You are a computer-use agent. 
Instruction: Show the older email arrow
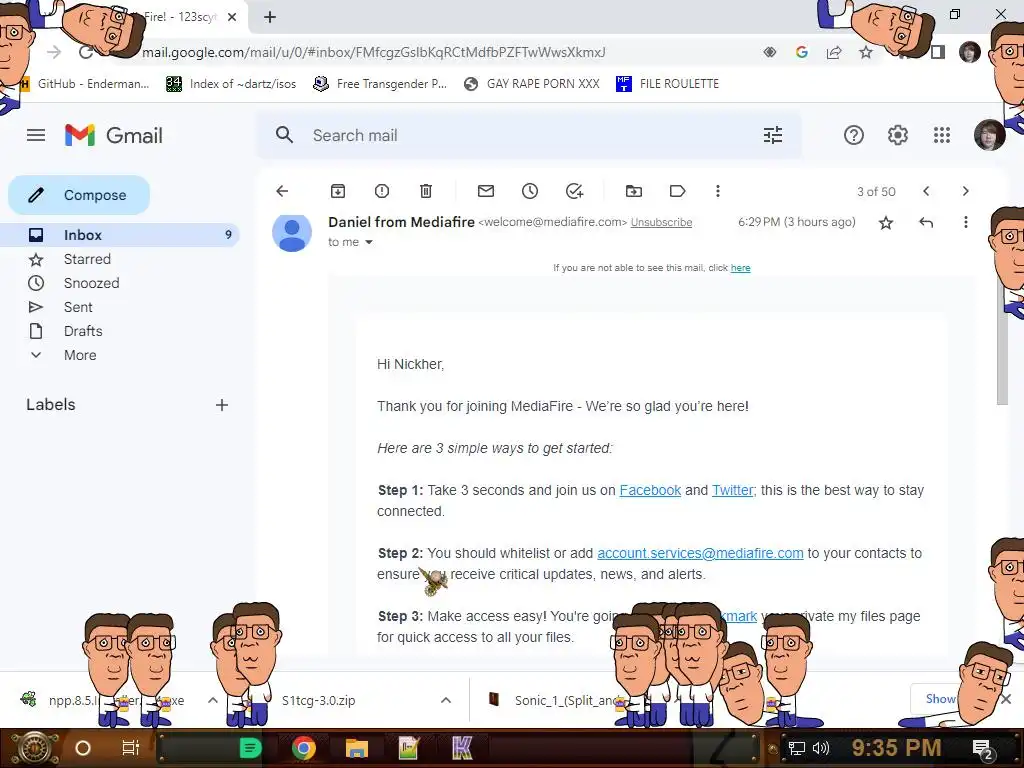tap(965, 191)
